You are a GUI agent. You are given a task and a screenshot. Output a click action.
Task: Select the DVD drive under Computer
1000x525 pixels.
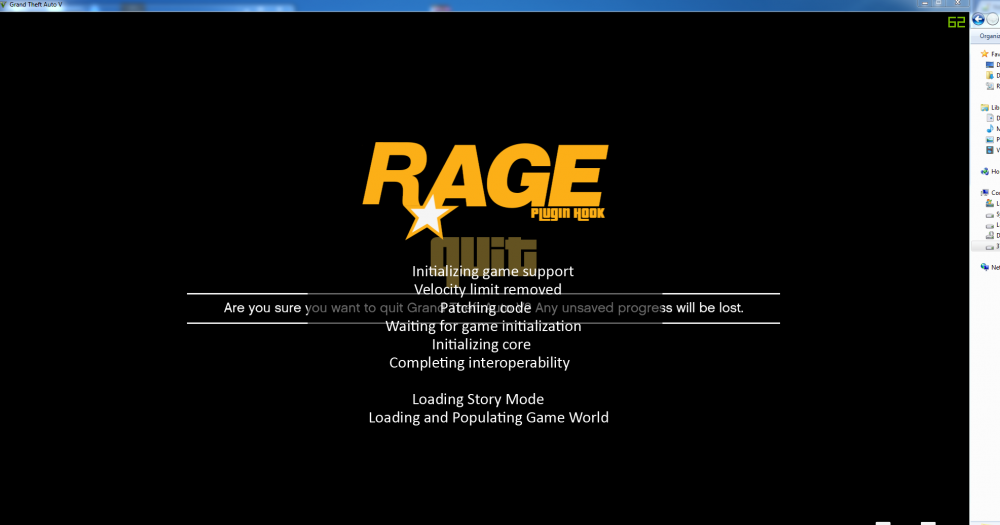click(x=994, y=235)
